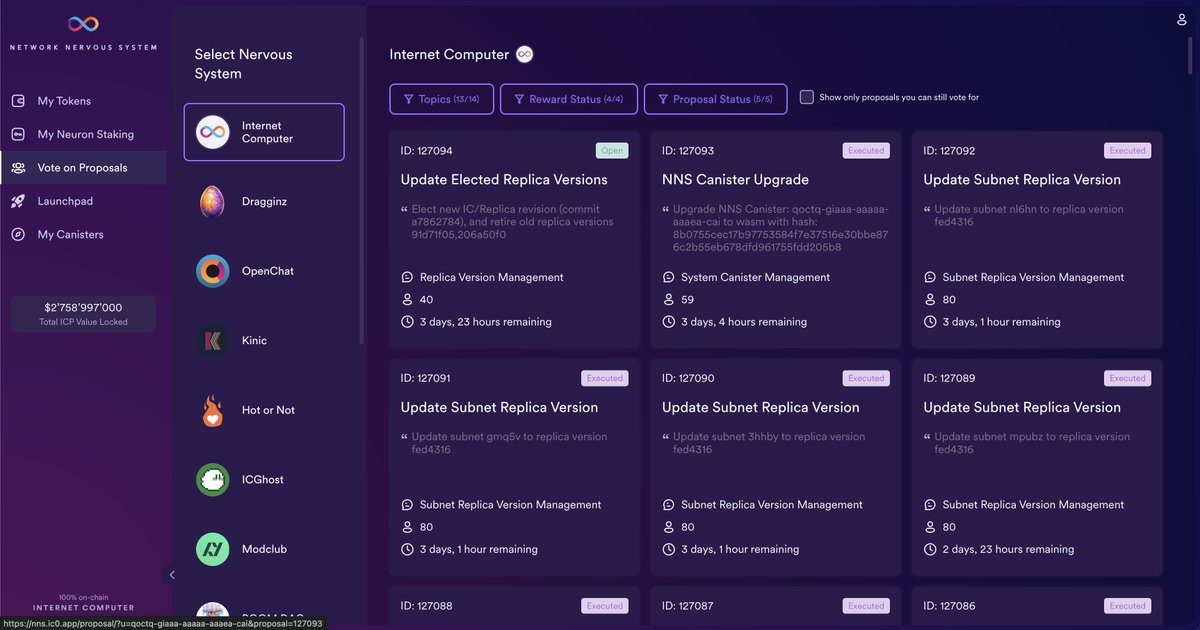Click the My Canisters compass icon
This screenshot has width=1200, height=630.
click(x=18, y=234)
